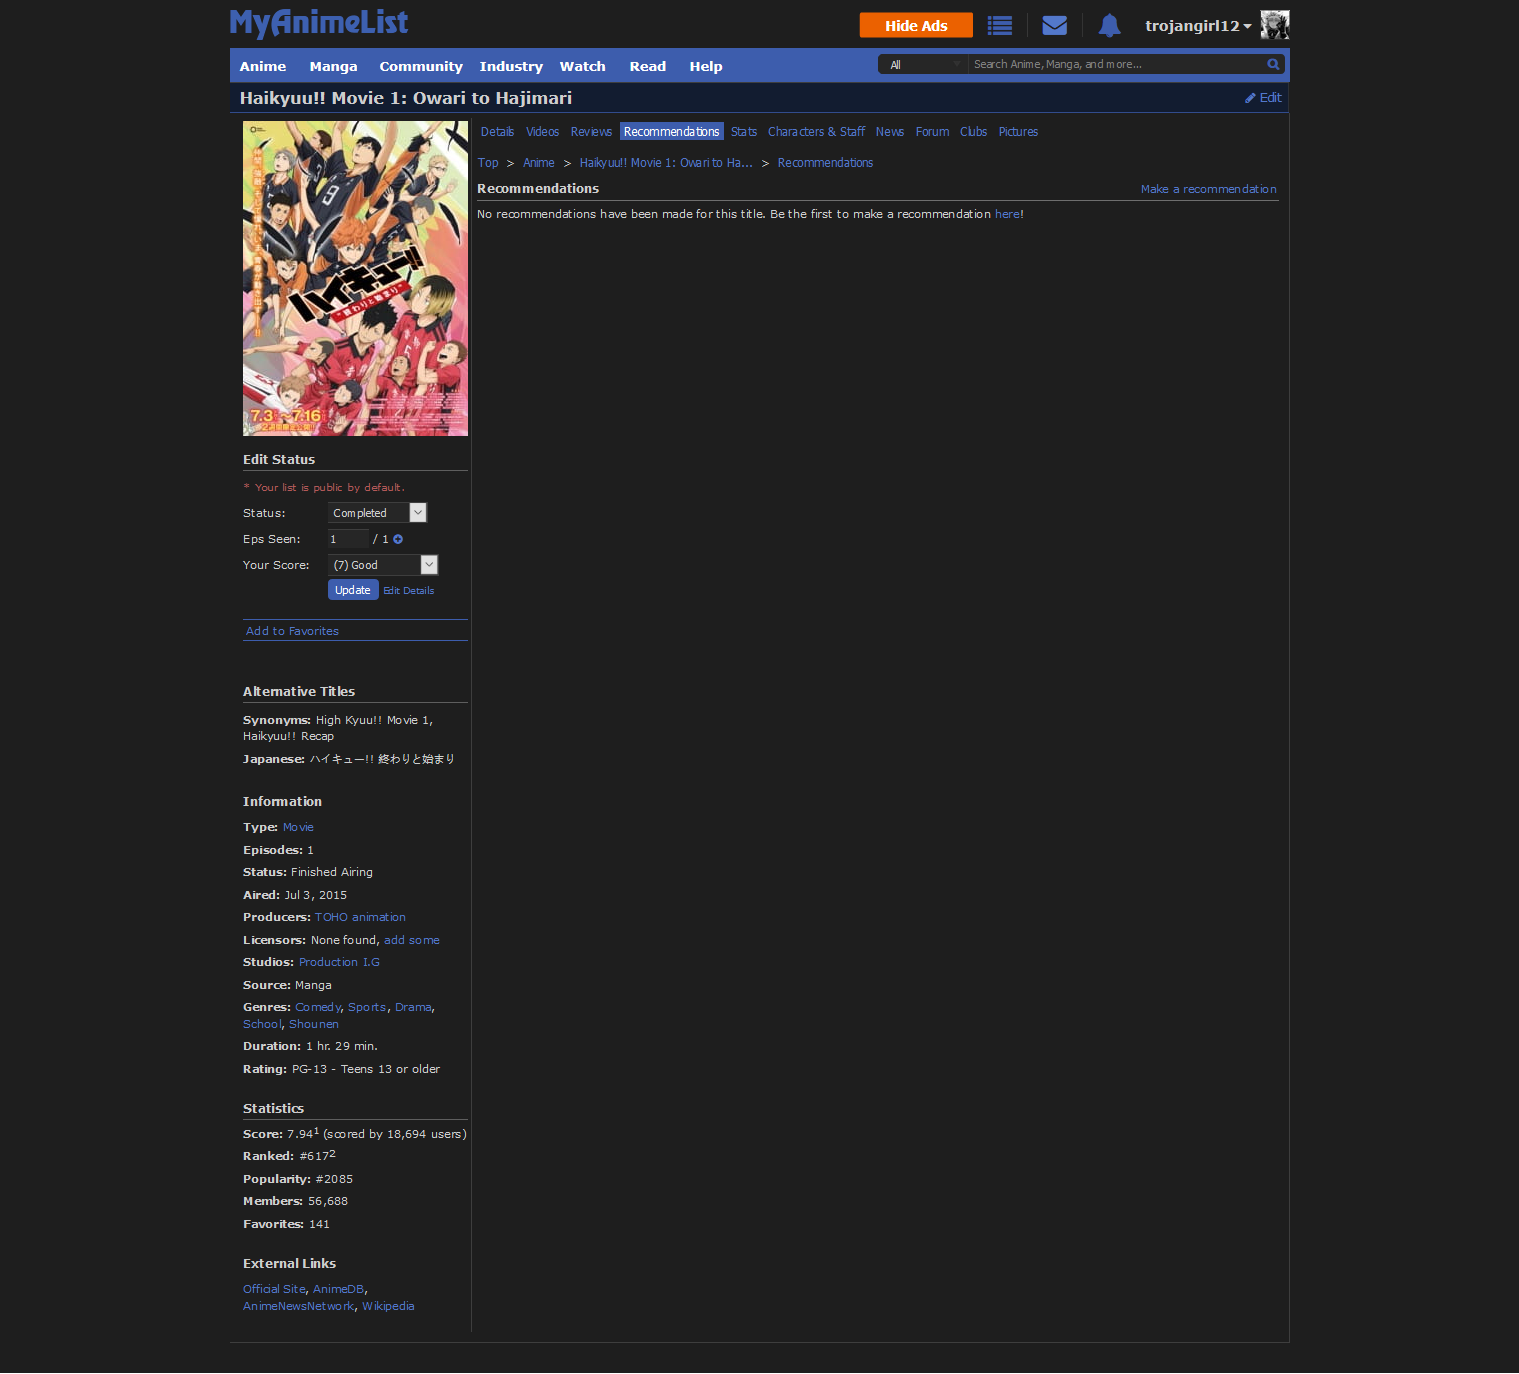
Task: Open the Industry menu
Action: click(511, 66)
